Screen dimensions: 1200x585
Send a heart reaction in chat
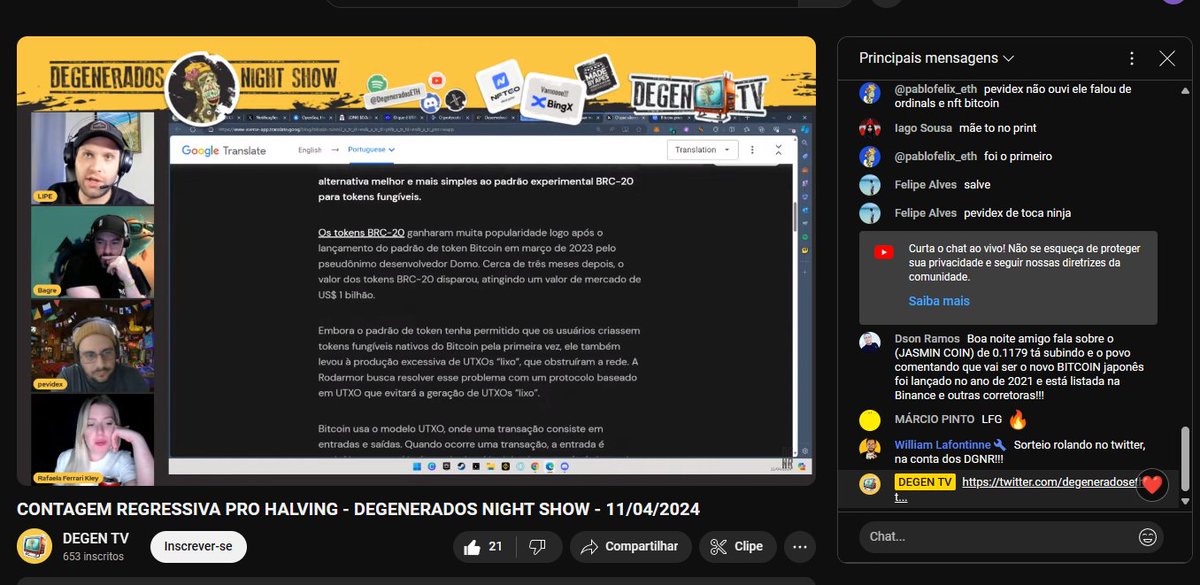(1152, 485)
